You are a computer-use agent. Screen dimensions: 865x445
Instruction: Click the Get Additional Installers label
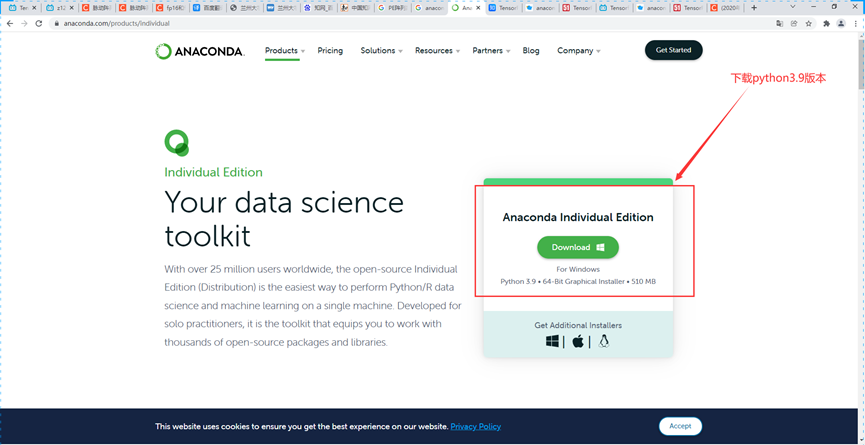click(578, 325)
